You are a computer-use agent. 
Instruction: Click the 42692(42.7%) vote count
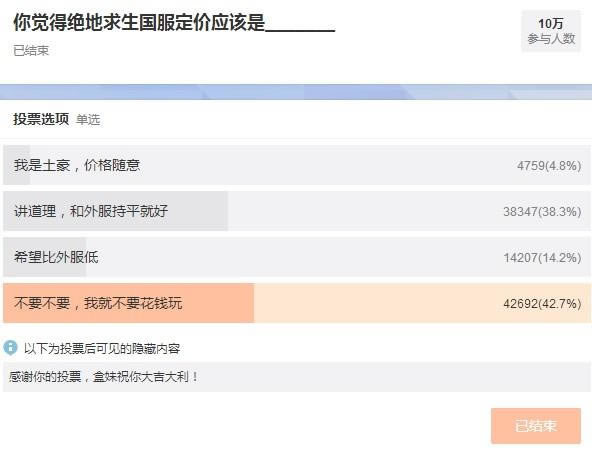point(542,304)
